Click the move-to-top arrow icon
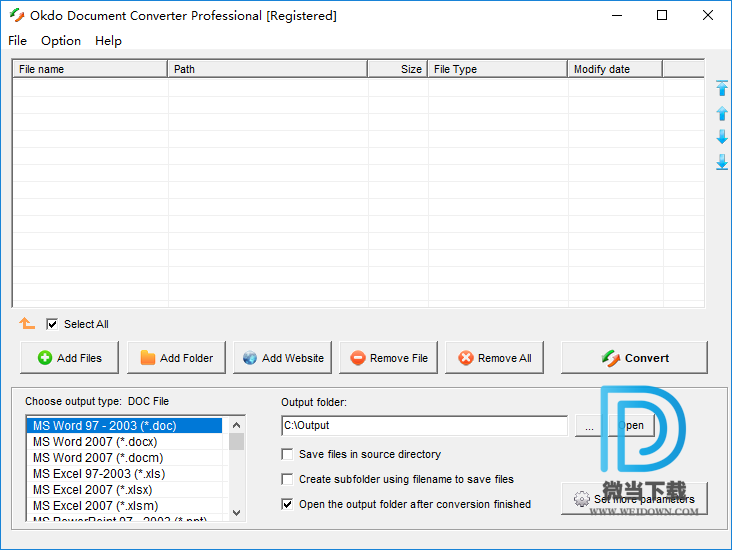 (722, 88)
